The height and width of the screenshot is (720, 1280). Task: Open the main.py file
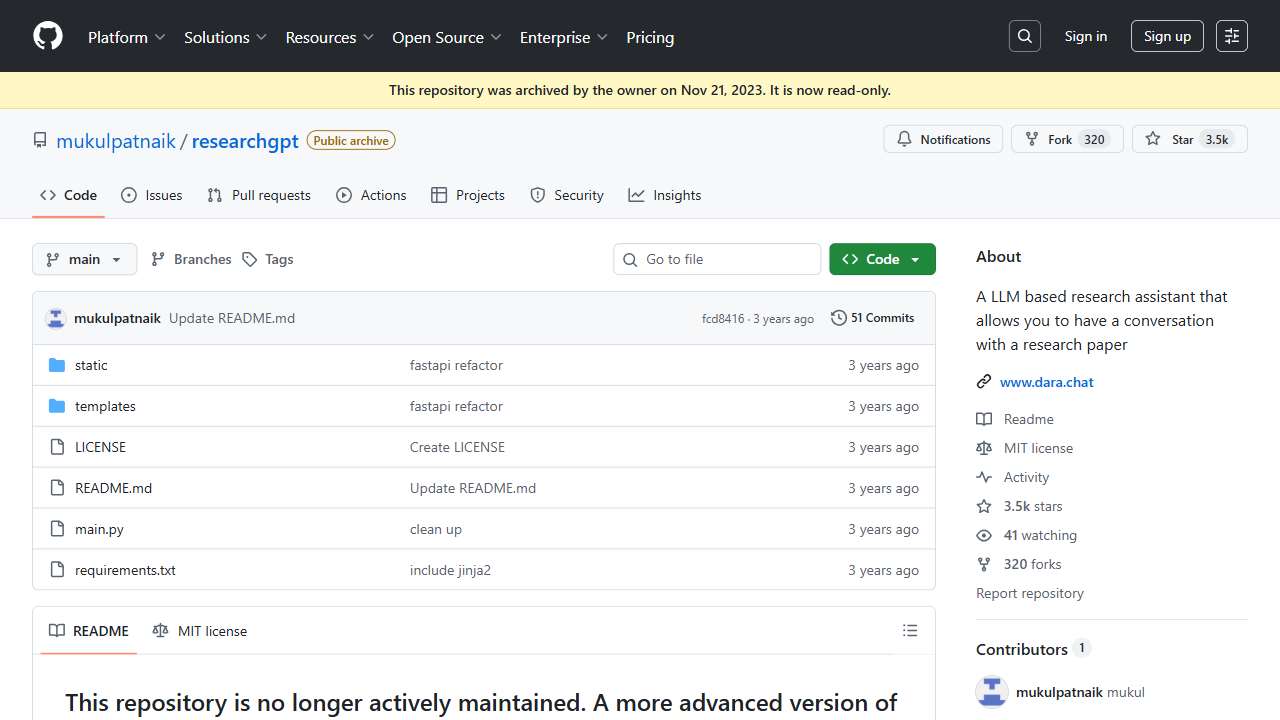[99, 529]
